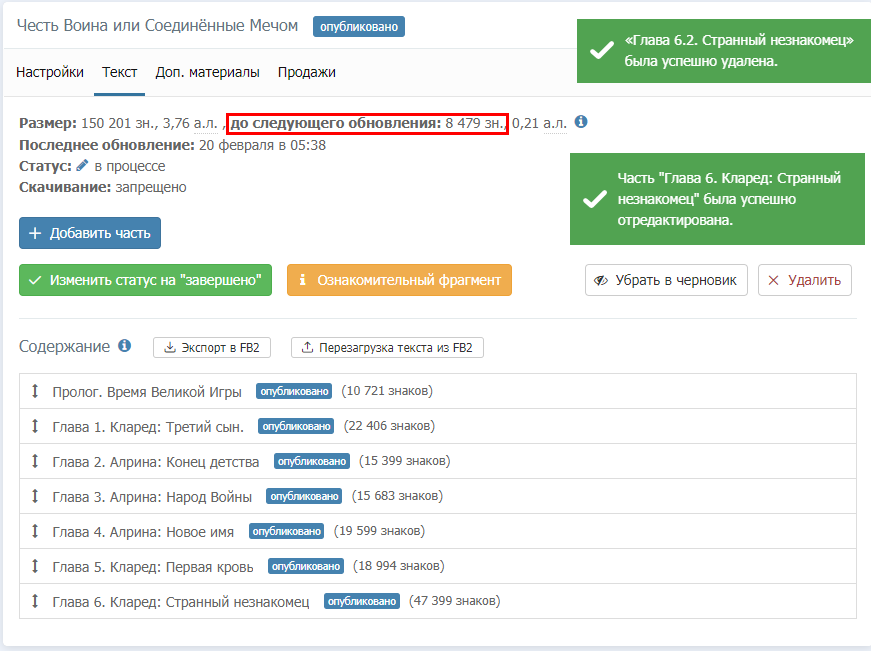This screenshot has width=871, height=651.
Task: Click the pencil icon next to Статус
Action: point(83,166)
